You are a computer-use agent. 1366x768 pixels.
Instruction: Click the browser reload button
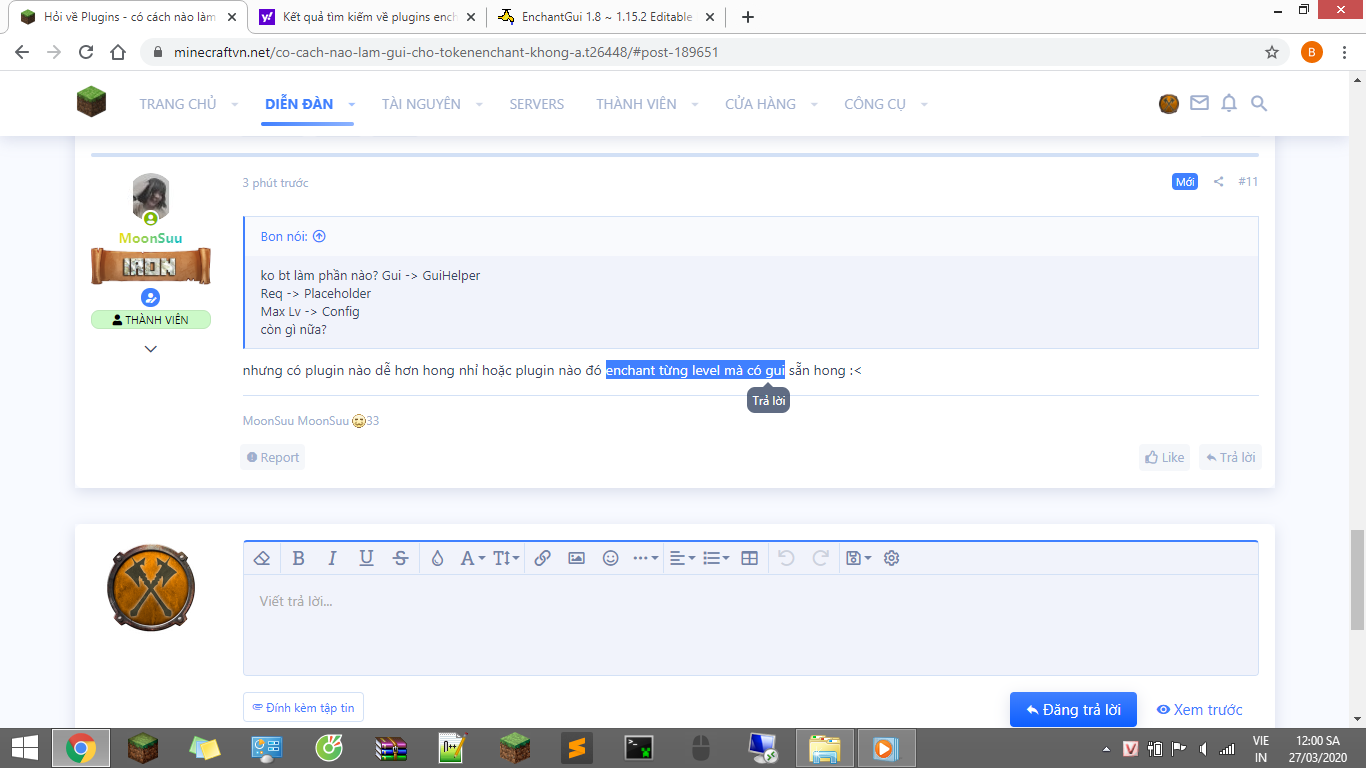86,52
